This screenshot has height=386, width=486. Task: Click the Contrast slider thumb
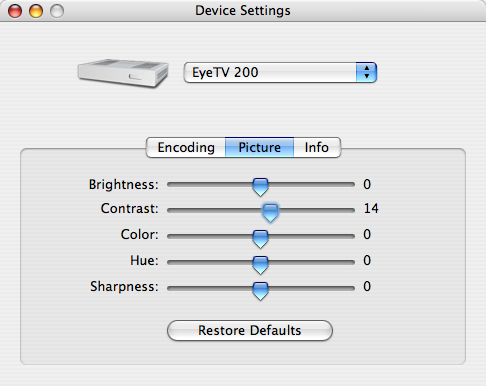tap(270, 213)
